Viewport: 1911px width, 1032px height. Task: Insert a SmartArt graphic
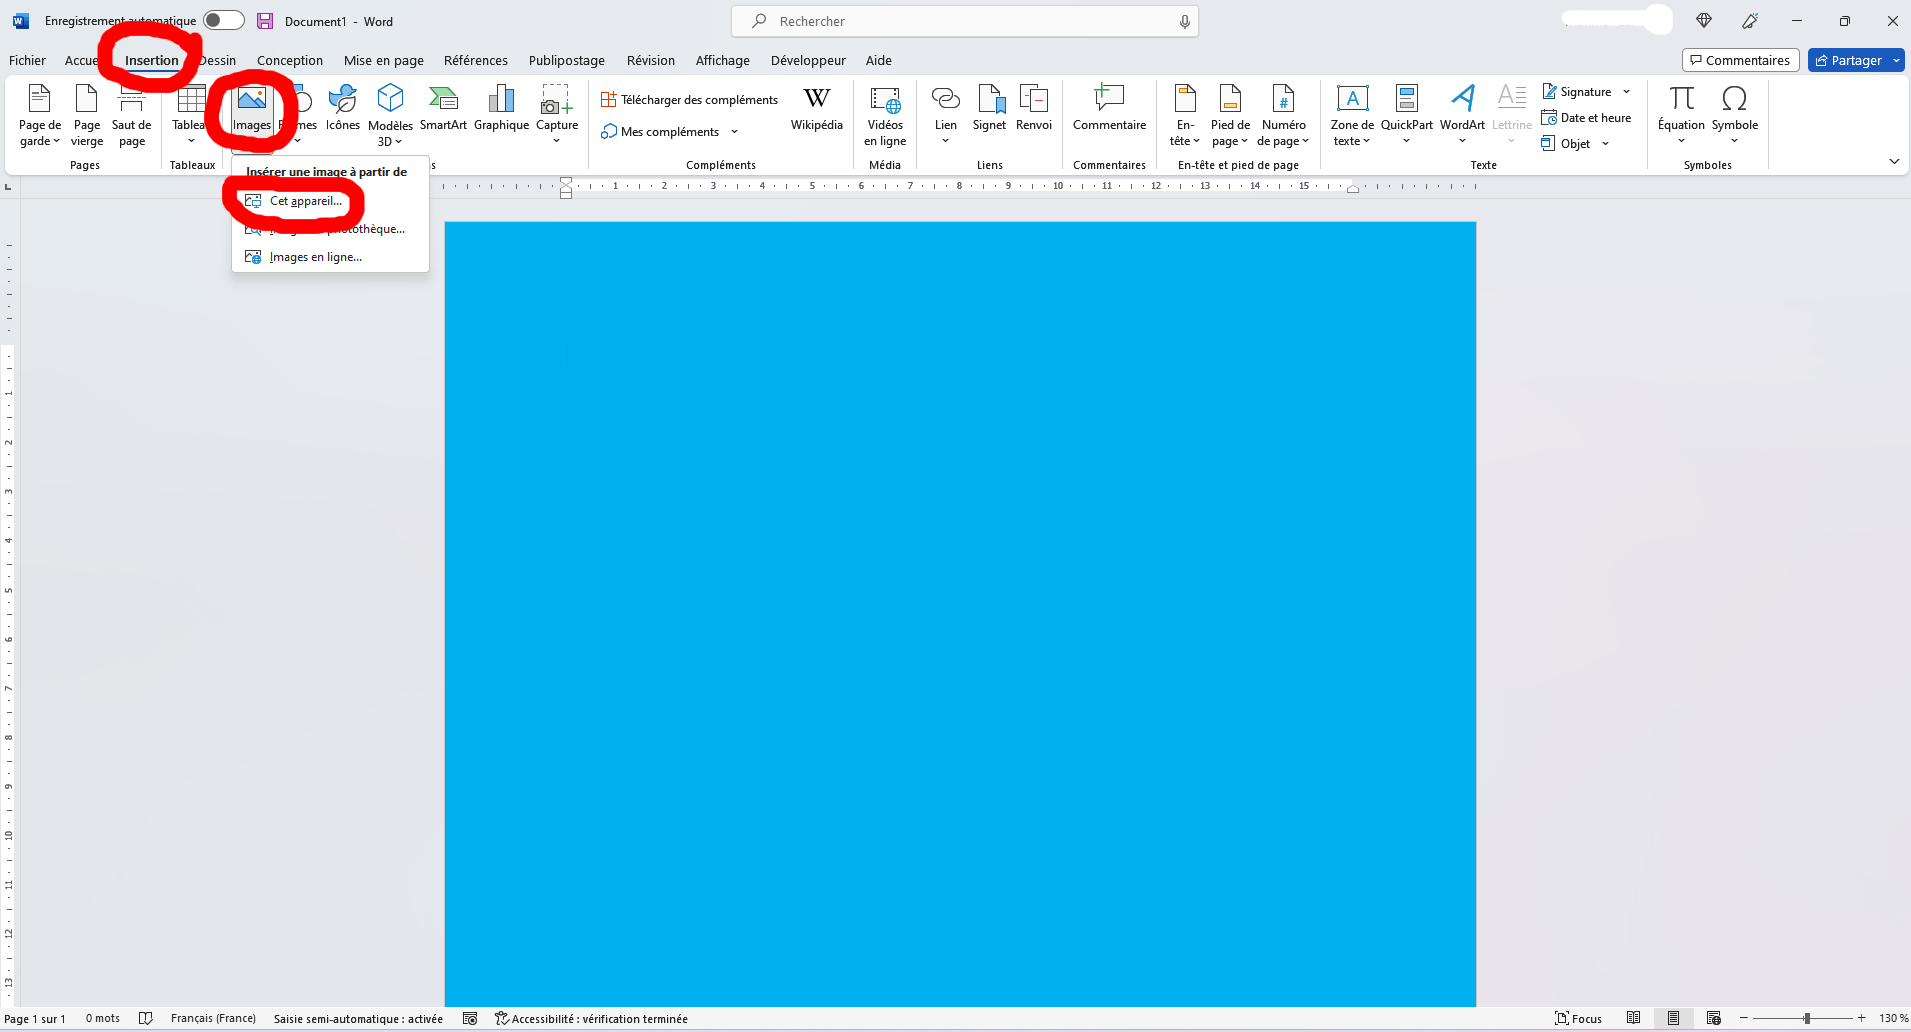coord(443,109)
